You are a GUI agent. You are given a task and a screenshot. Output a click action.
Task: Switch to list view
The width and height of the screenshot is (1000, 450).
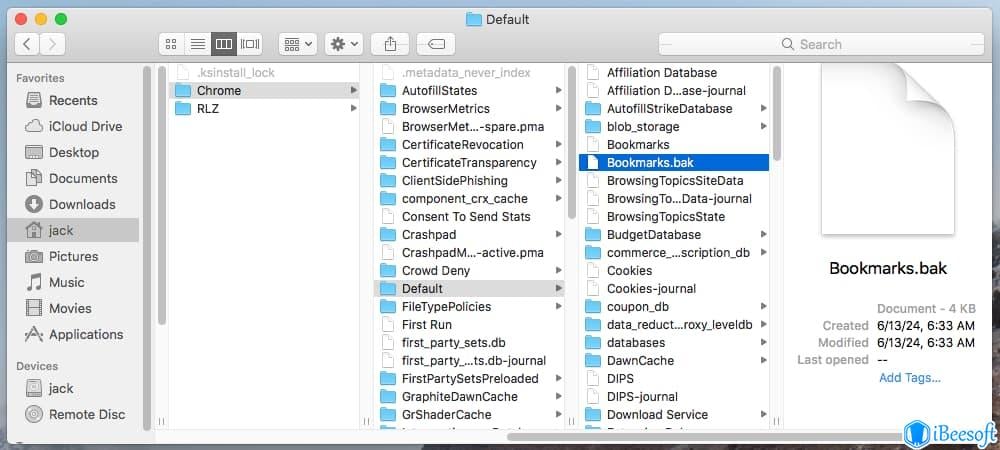(198, 44)
